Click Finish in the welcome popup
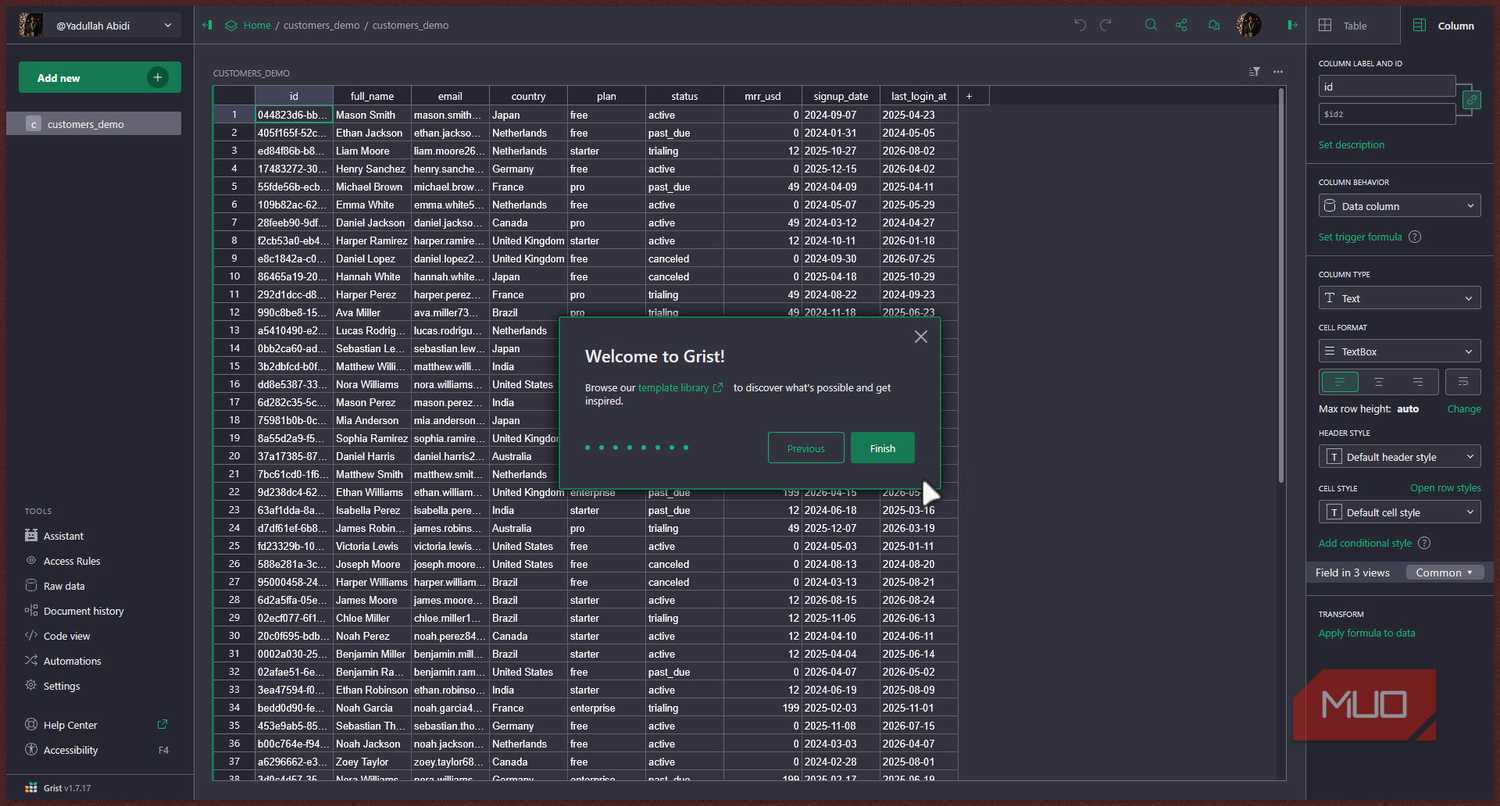Viewport: 1500px width, 806px height. (882, 448)
